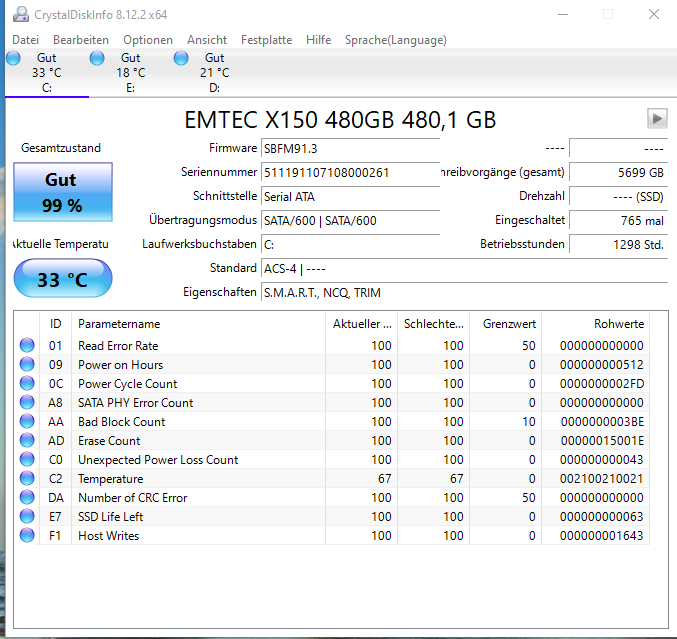
Task: Switch to drive D: 21 °C tab
Action: [x=214, y=73]
